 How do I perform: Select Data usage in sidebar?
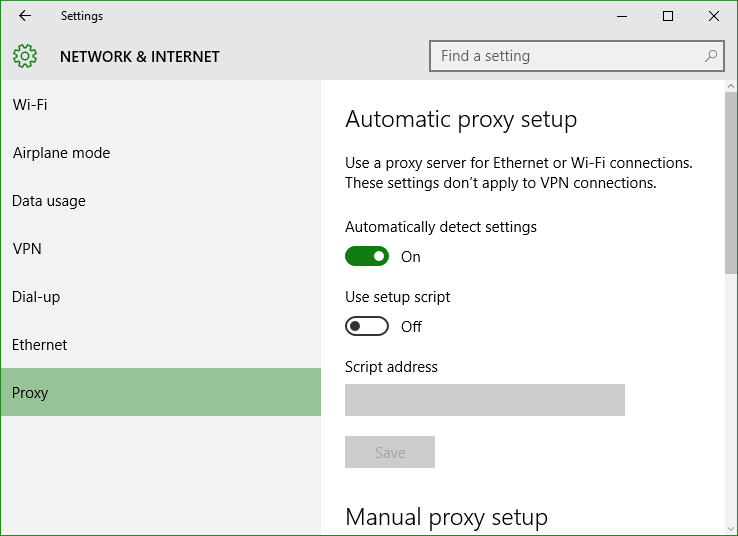click(x=161, y=200)
